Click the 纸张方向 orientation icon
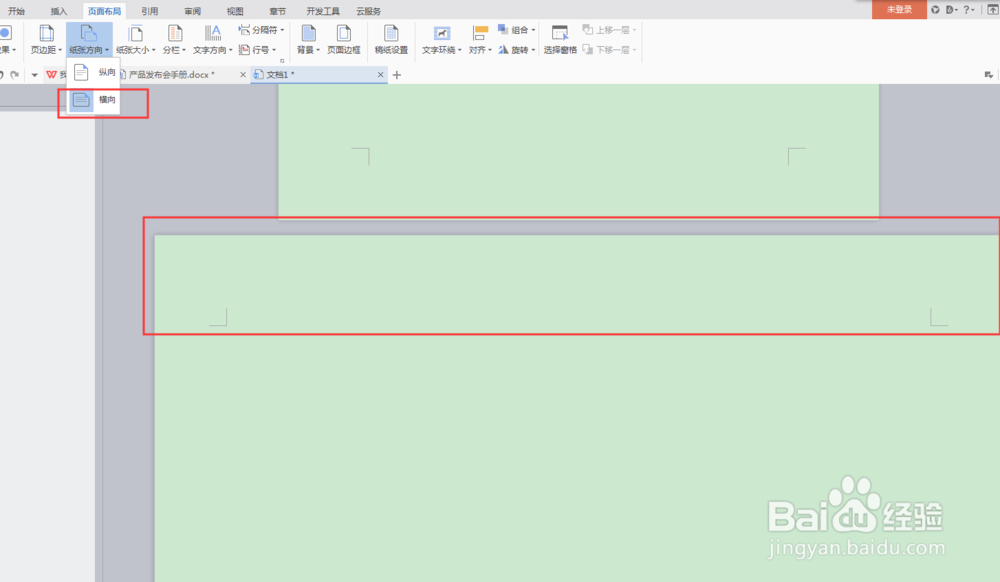Image resolution: width=1000 pixels, height=582 pixels. coord(89,33)
